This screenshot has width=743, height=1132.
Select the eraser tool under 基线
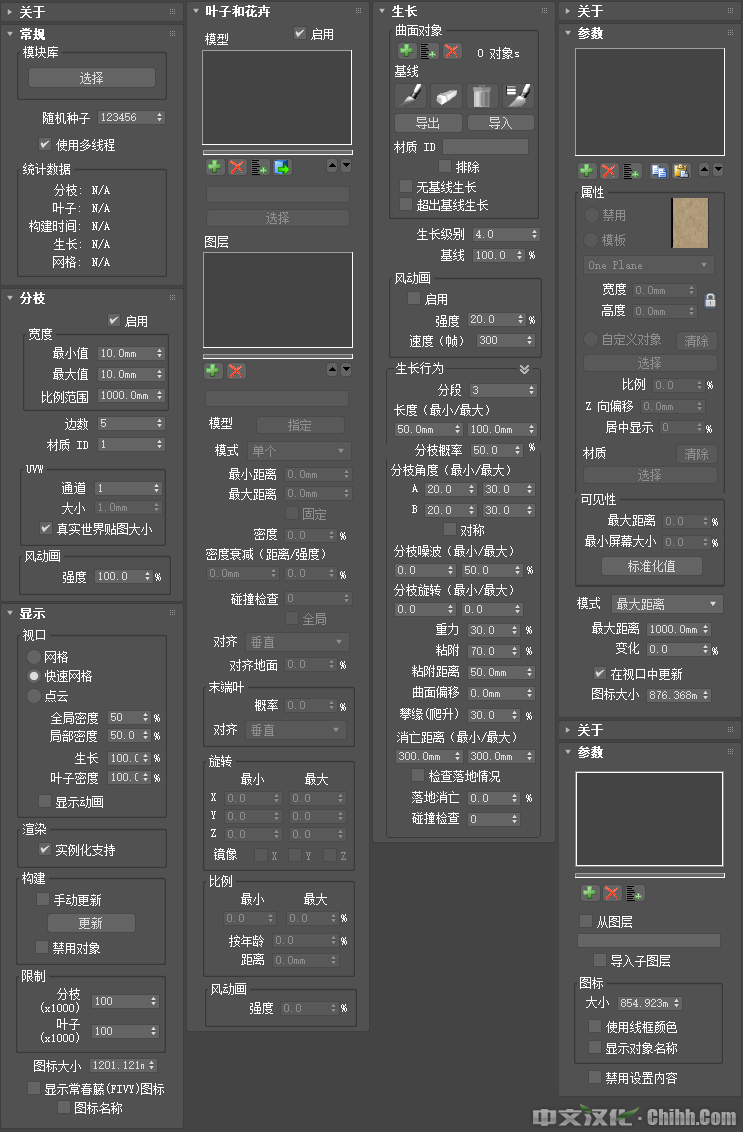click(x=446, y=95)
